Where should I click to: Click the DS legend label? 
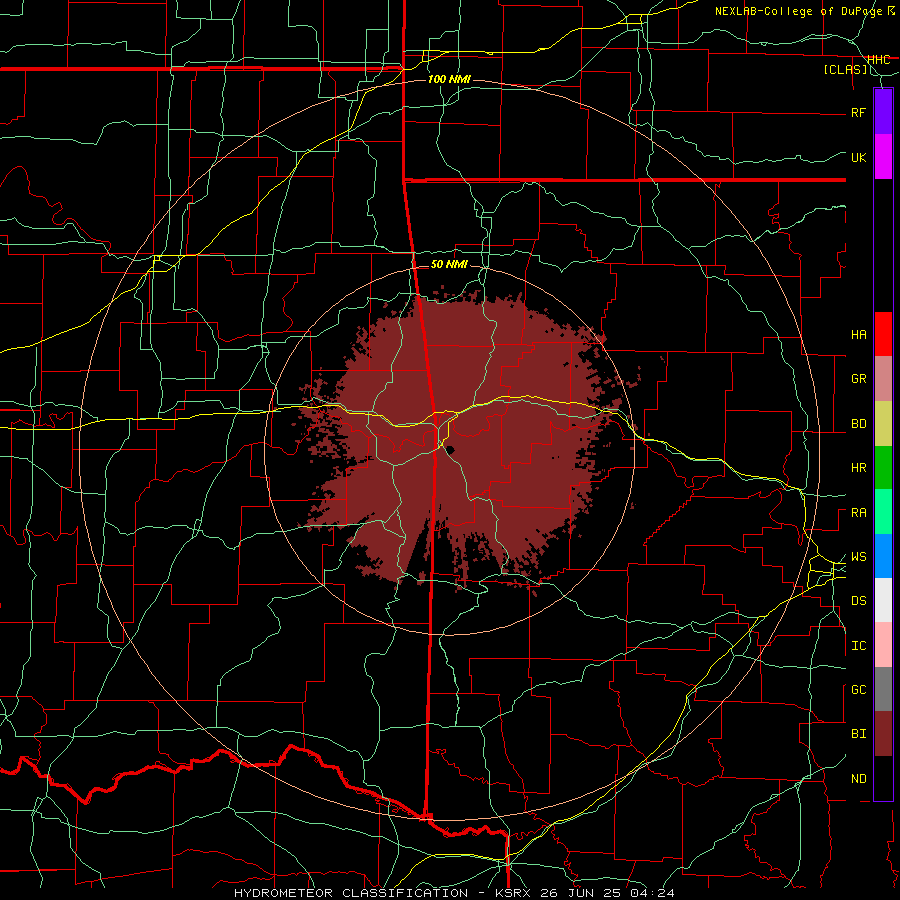click(x=858, y=601)
